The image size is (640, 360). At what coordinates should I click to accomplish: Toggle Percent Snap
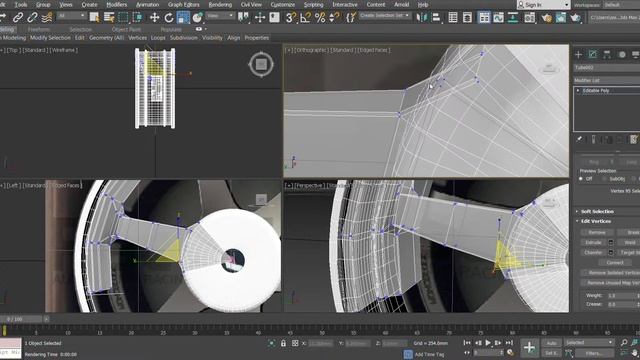tap(320, 17)
